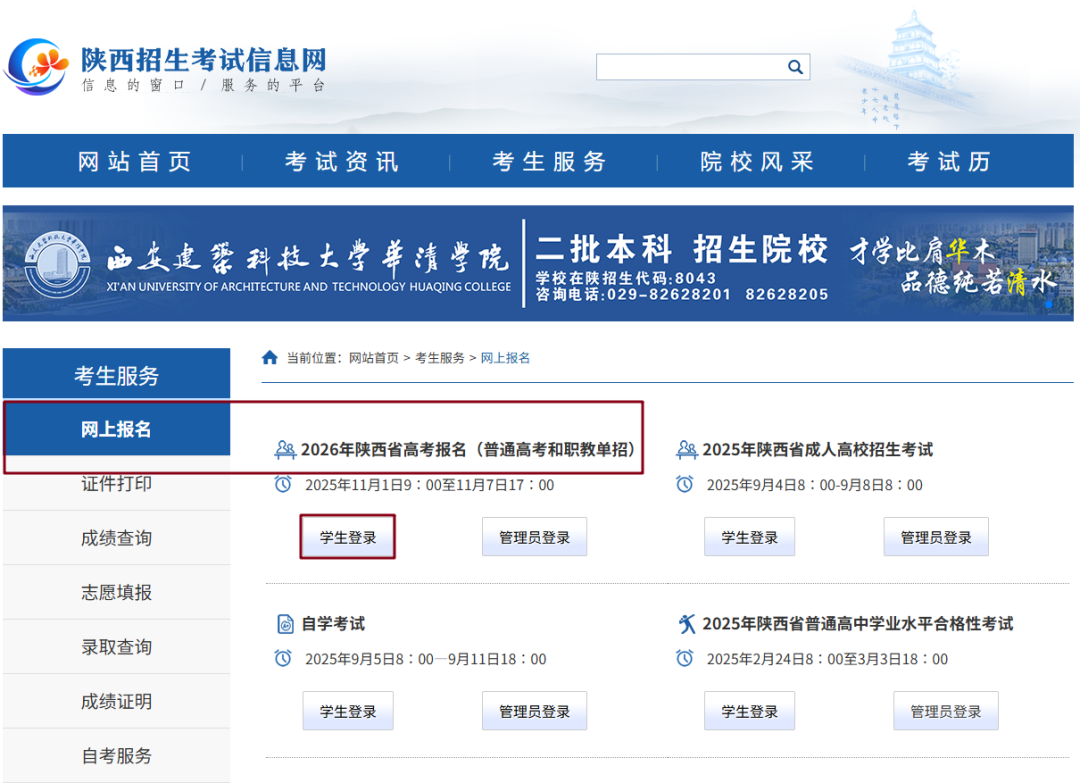The height and width of the screenshot is (783, 1080).
Task: Click the clock icon beside 成人高校招生考试 dates
Action: (x=684, y=484)
